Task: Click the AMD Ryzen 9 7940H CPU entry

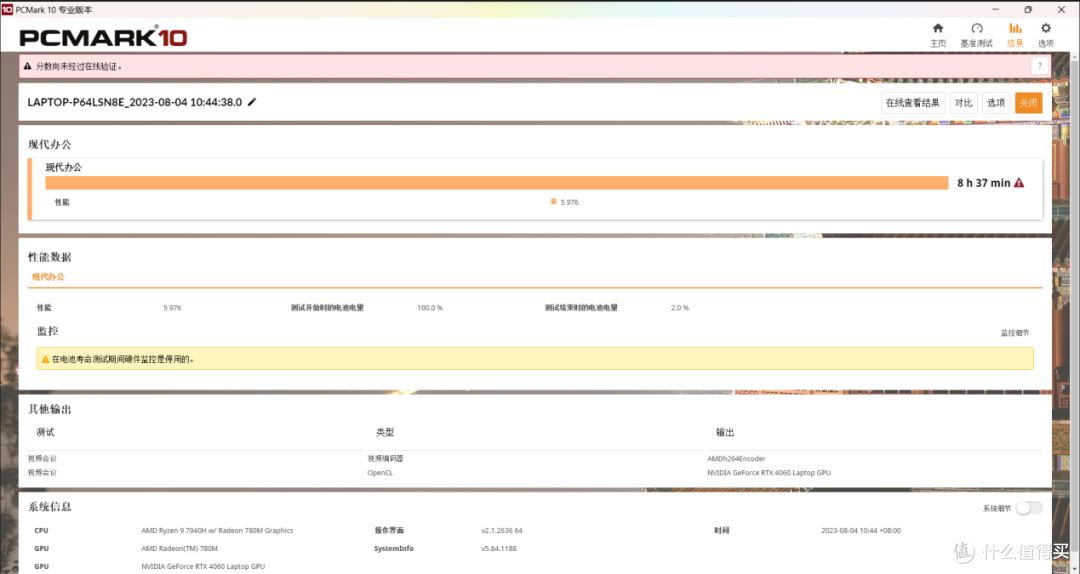Action: coord(217,531)
